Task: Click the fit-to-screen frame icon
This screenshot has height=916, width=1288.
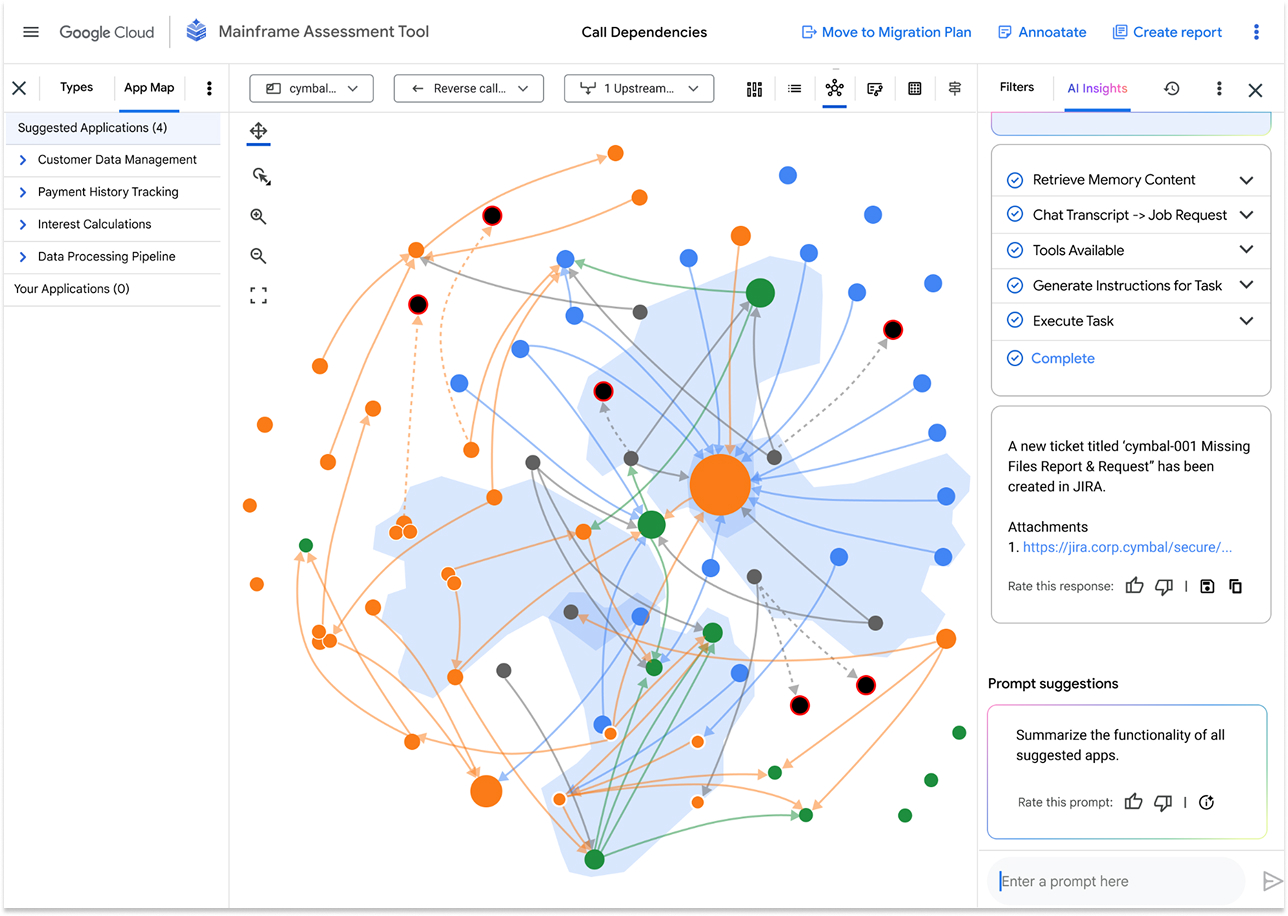Action: click(258, 296)
